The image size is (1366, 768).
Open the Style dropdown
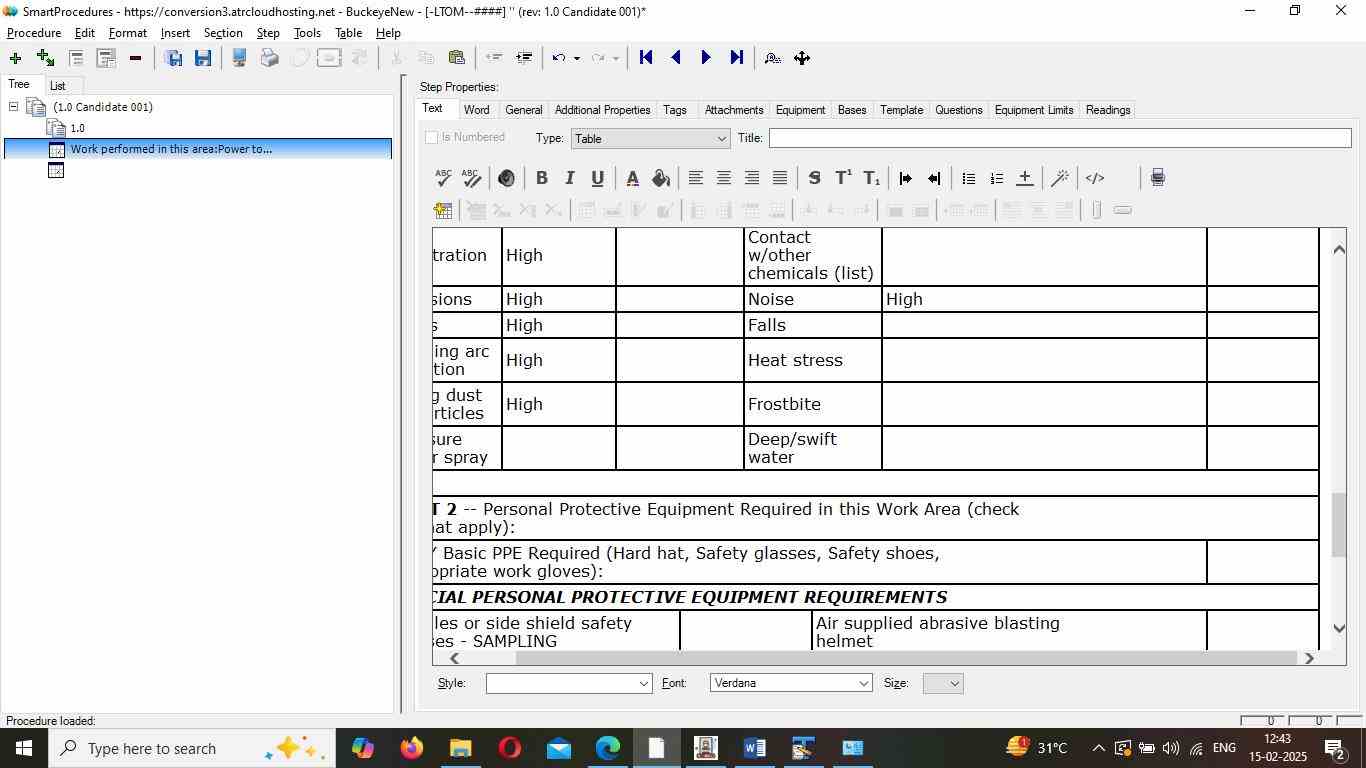[x=569, y=683]
